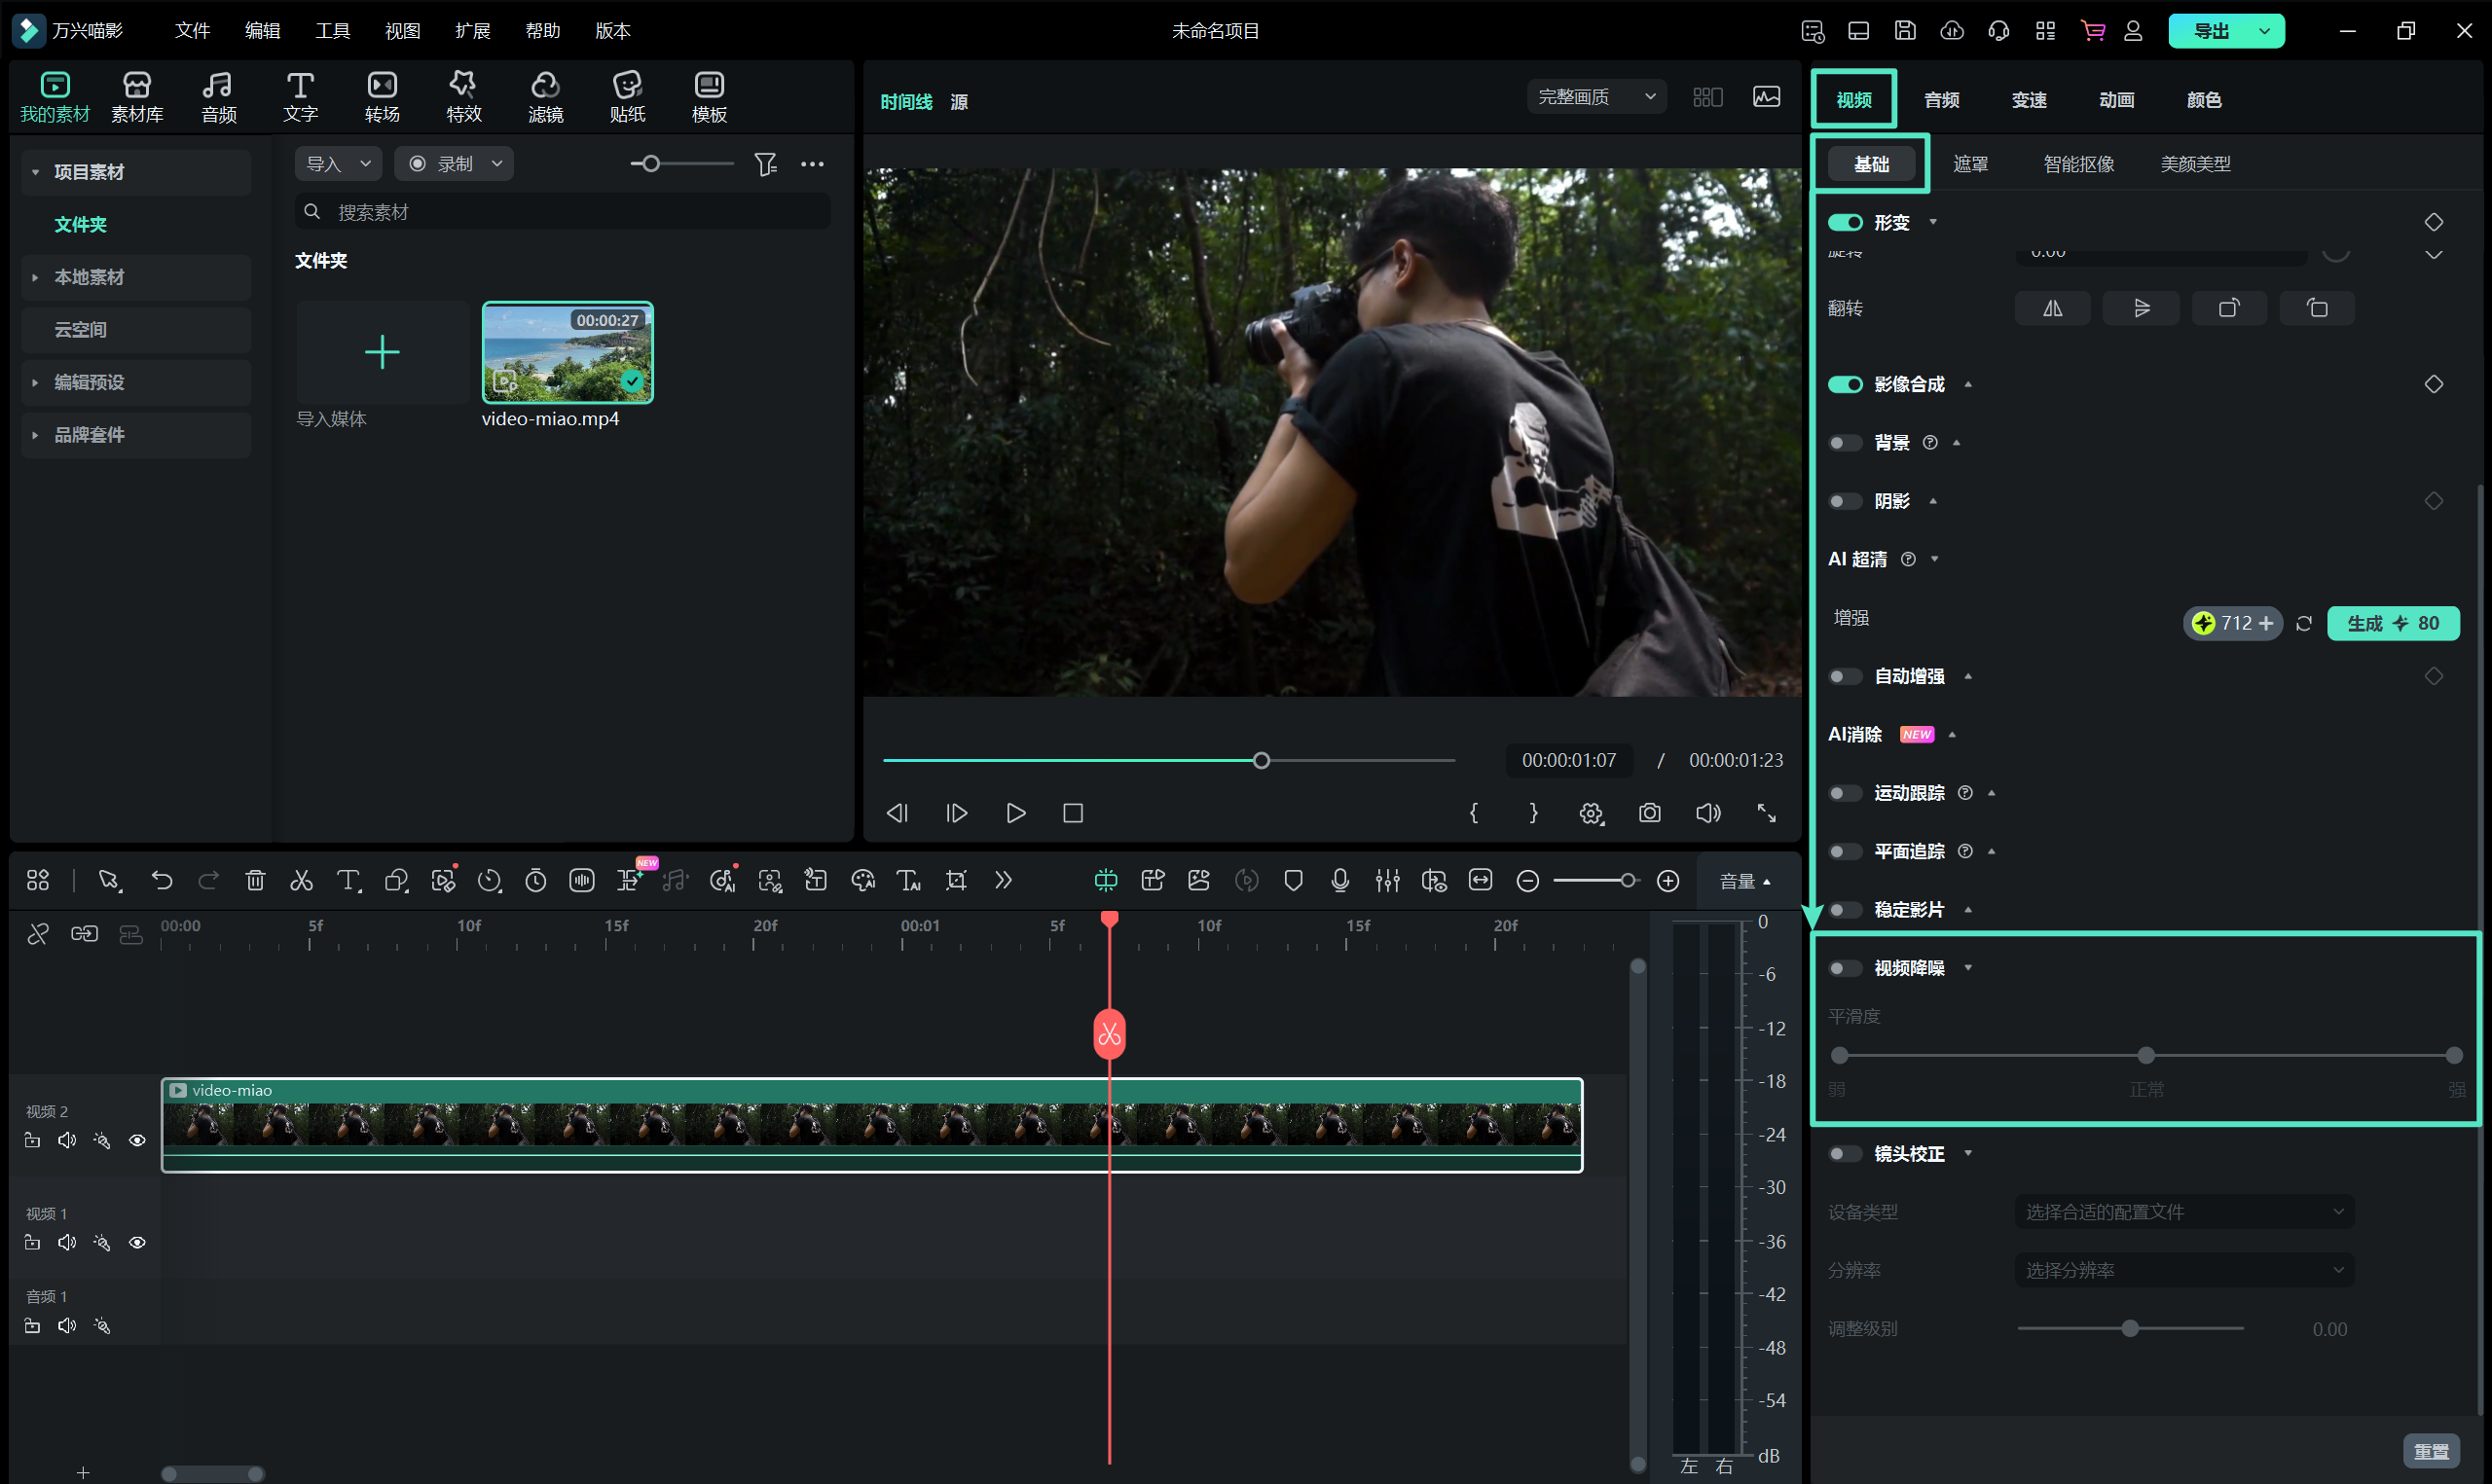Open the 工具 menu

(x=332, y=31)
